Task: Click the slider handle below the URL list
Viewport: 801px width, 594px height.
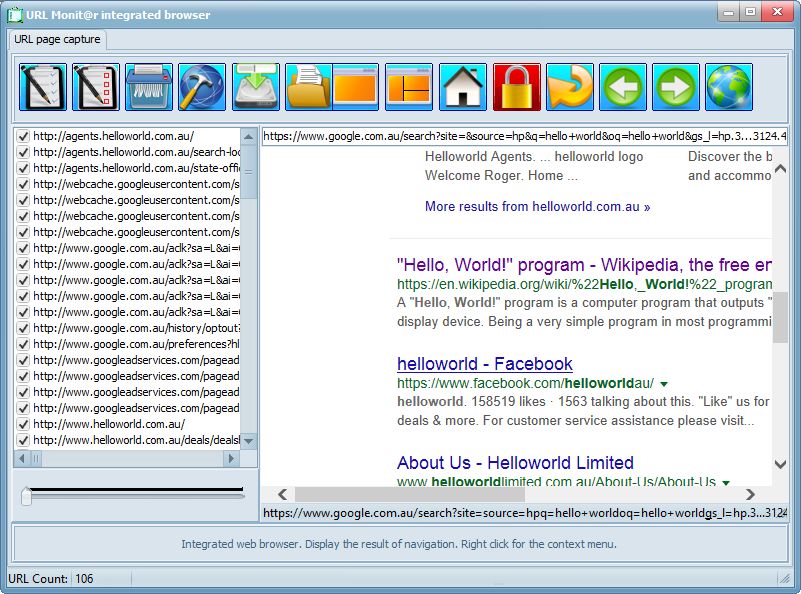Action: (26, 496)
